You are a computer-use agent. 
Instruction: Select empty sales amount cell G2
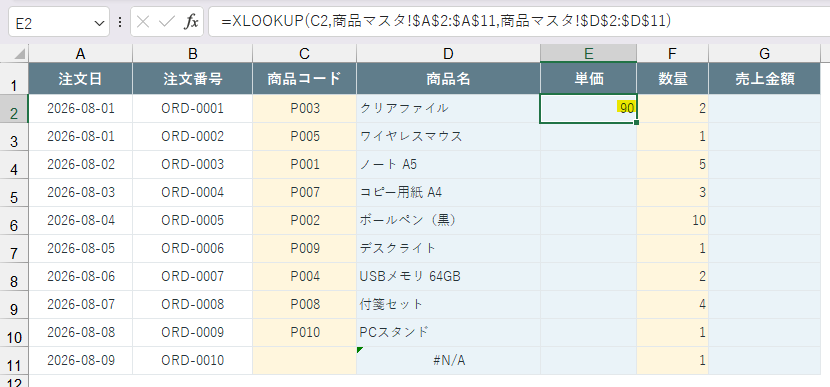(x=764, y=109)
